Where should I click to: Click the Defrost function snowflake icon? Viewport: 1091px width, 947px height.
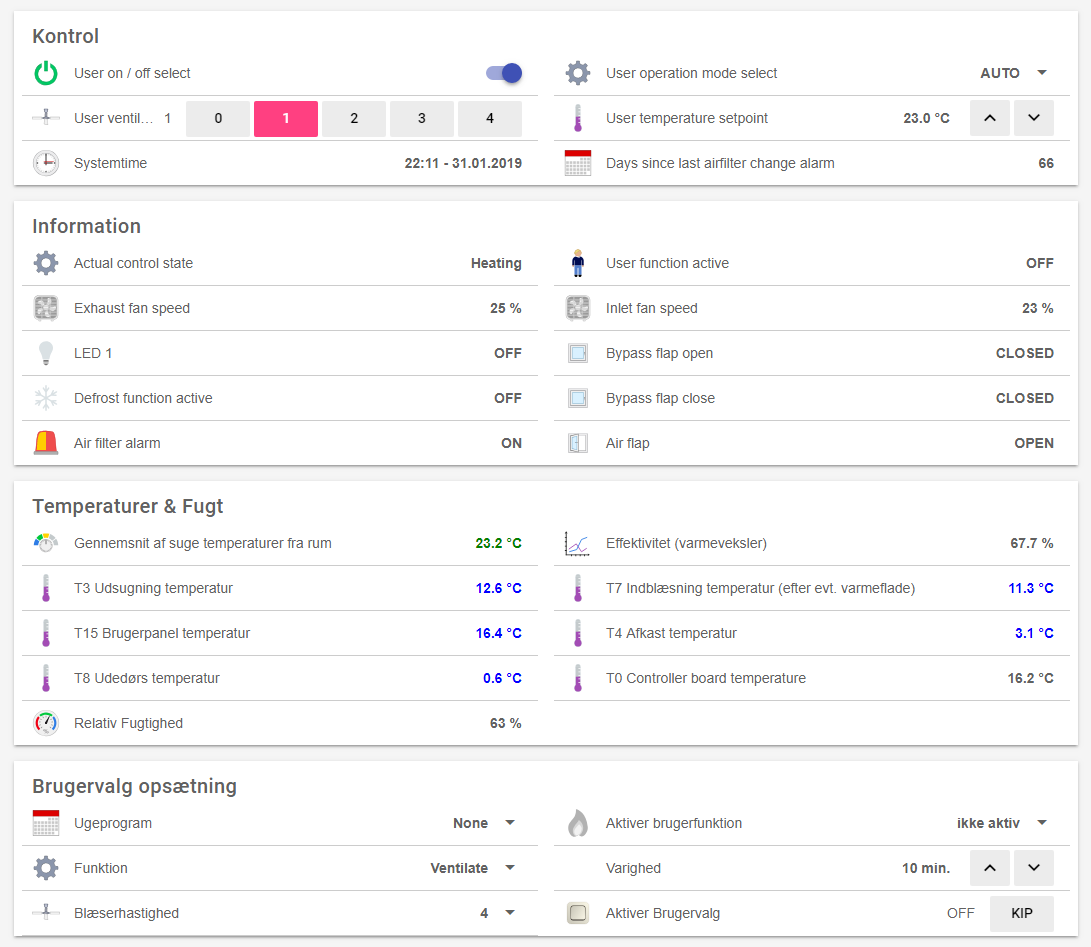[x=46, y=398]
